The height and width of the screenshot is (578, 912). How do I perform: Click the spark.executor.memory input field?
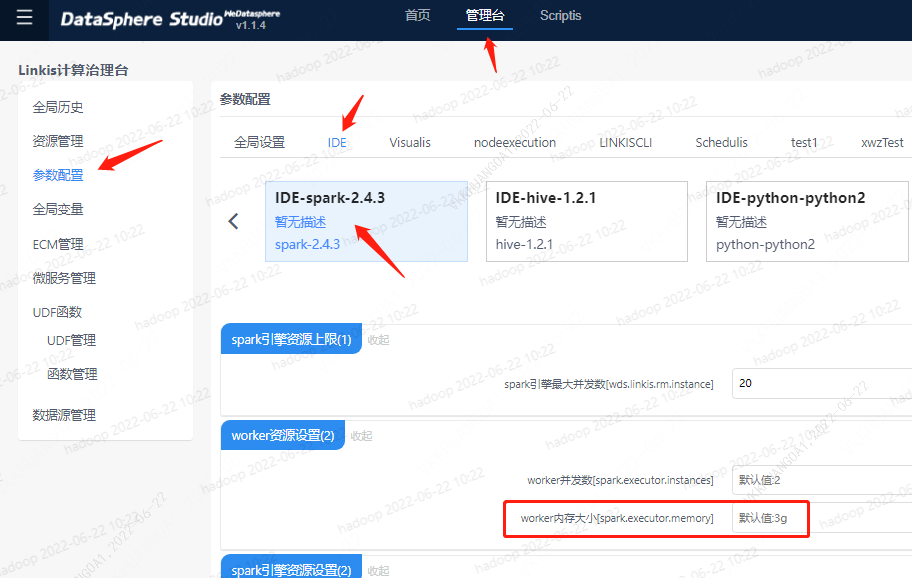click(x=820, y=518)
